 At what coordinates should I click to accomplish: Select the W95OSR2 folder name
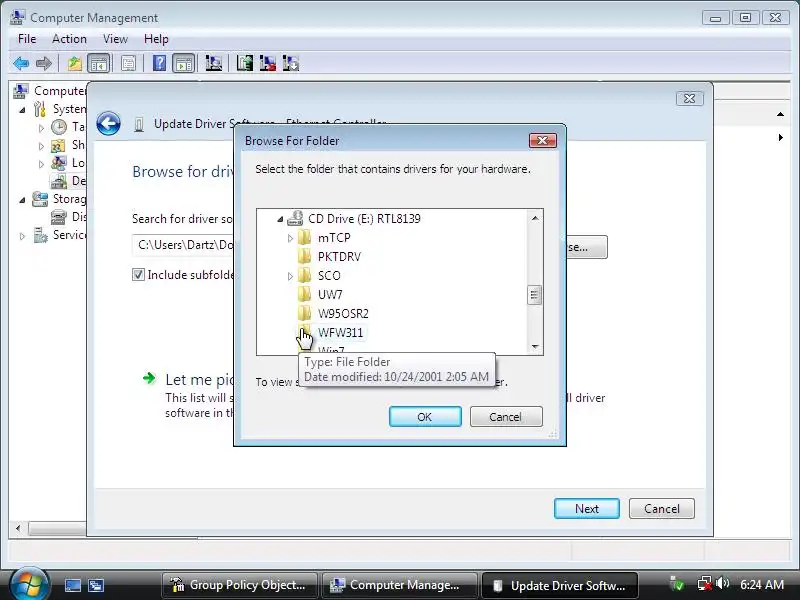click(x=343, y=313)
